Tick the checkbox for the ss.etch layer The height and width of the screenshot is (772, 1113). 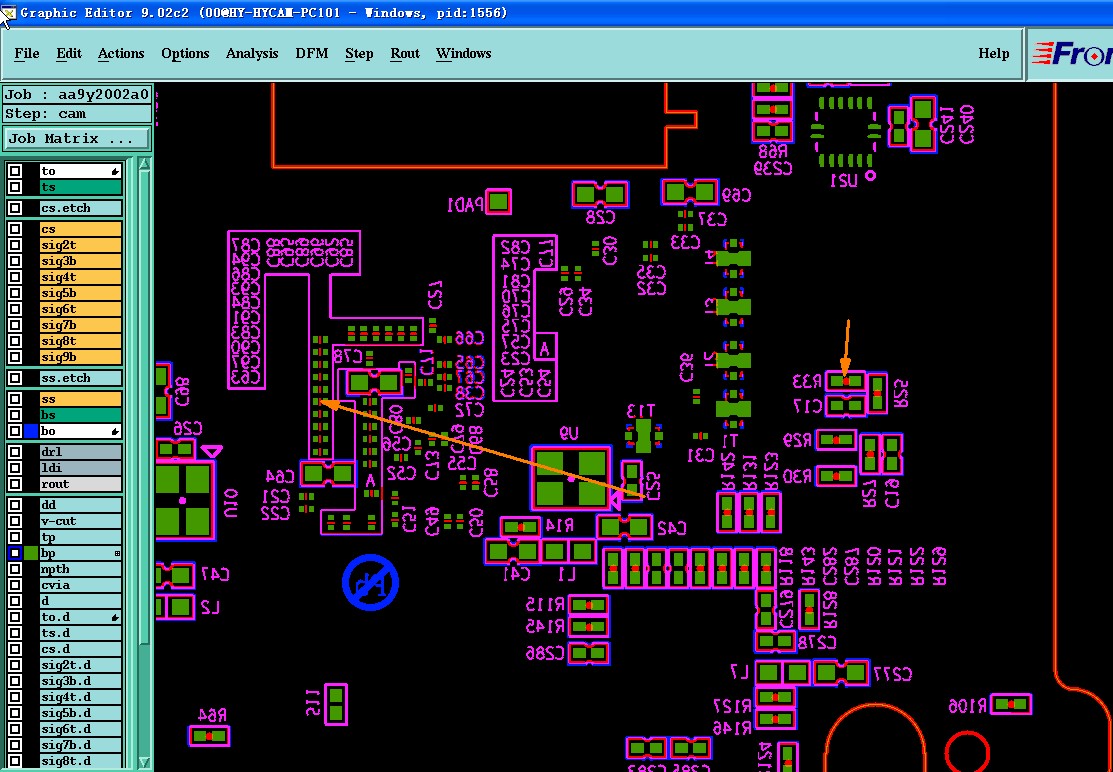[x=14, y=378]
